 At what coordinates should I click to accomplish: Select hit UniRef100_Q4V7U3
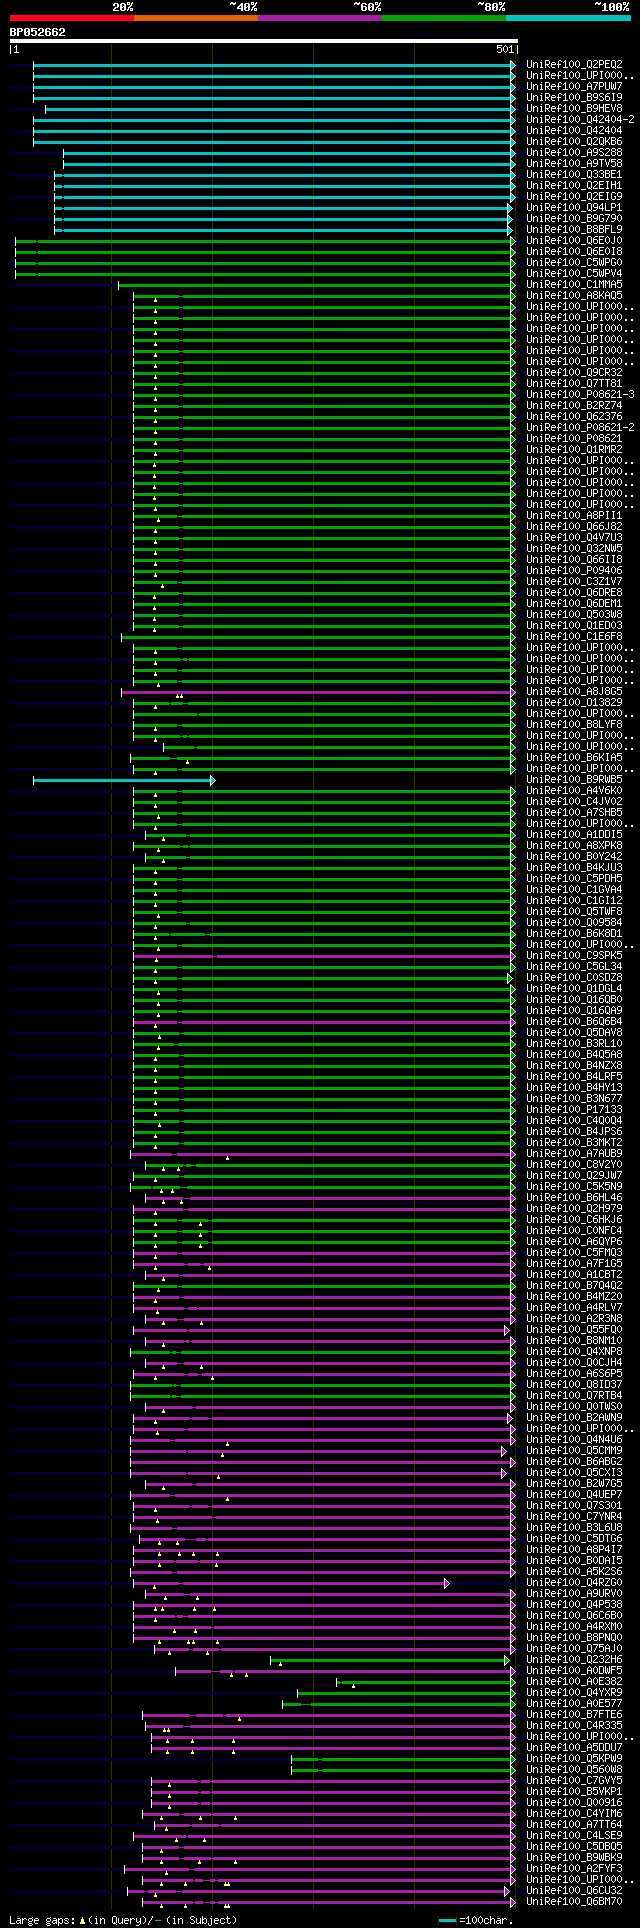click(576, 537)
